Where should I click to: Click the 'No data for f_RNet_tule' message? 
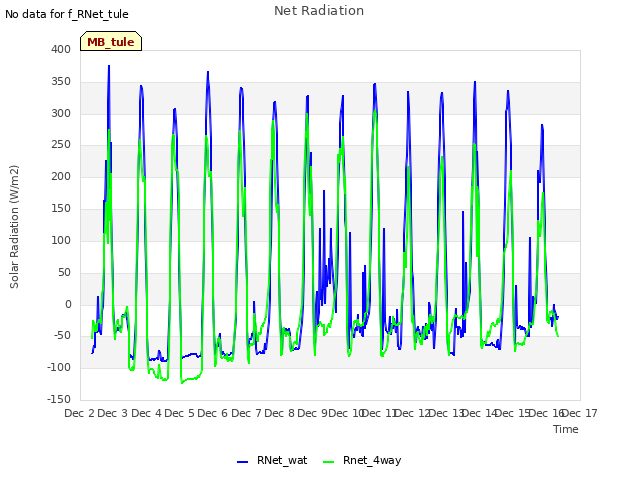pyautogui.click(x=67, y=14)
